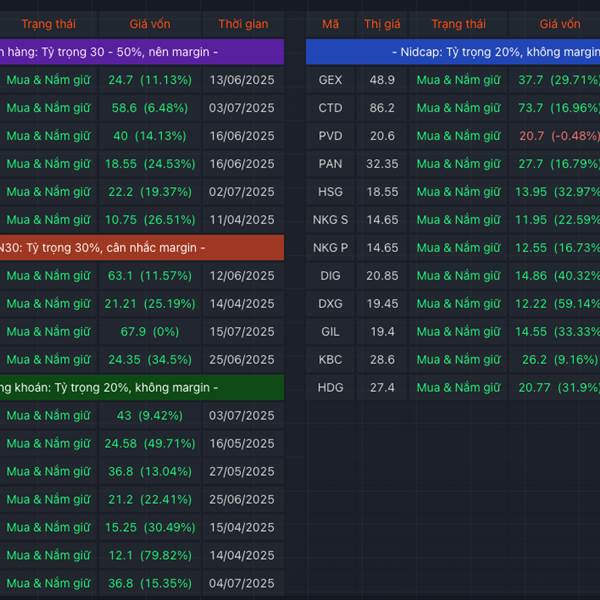Click the DXG ticker code
The width and height of the screenshot is (600, 600).
tap(330, 303)
